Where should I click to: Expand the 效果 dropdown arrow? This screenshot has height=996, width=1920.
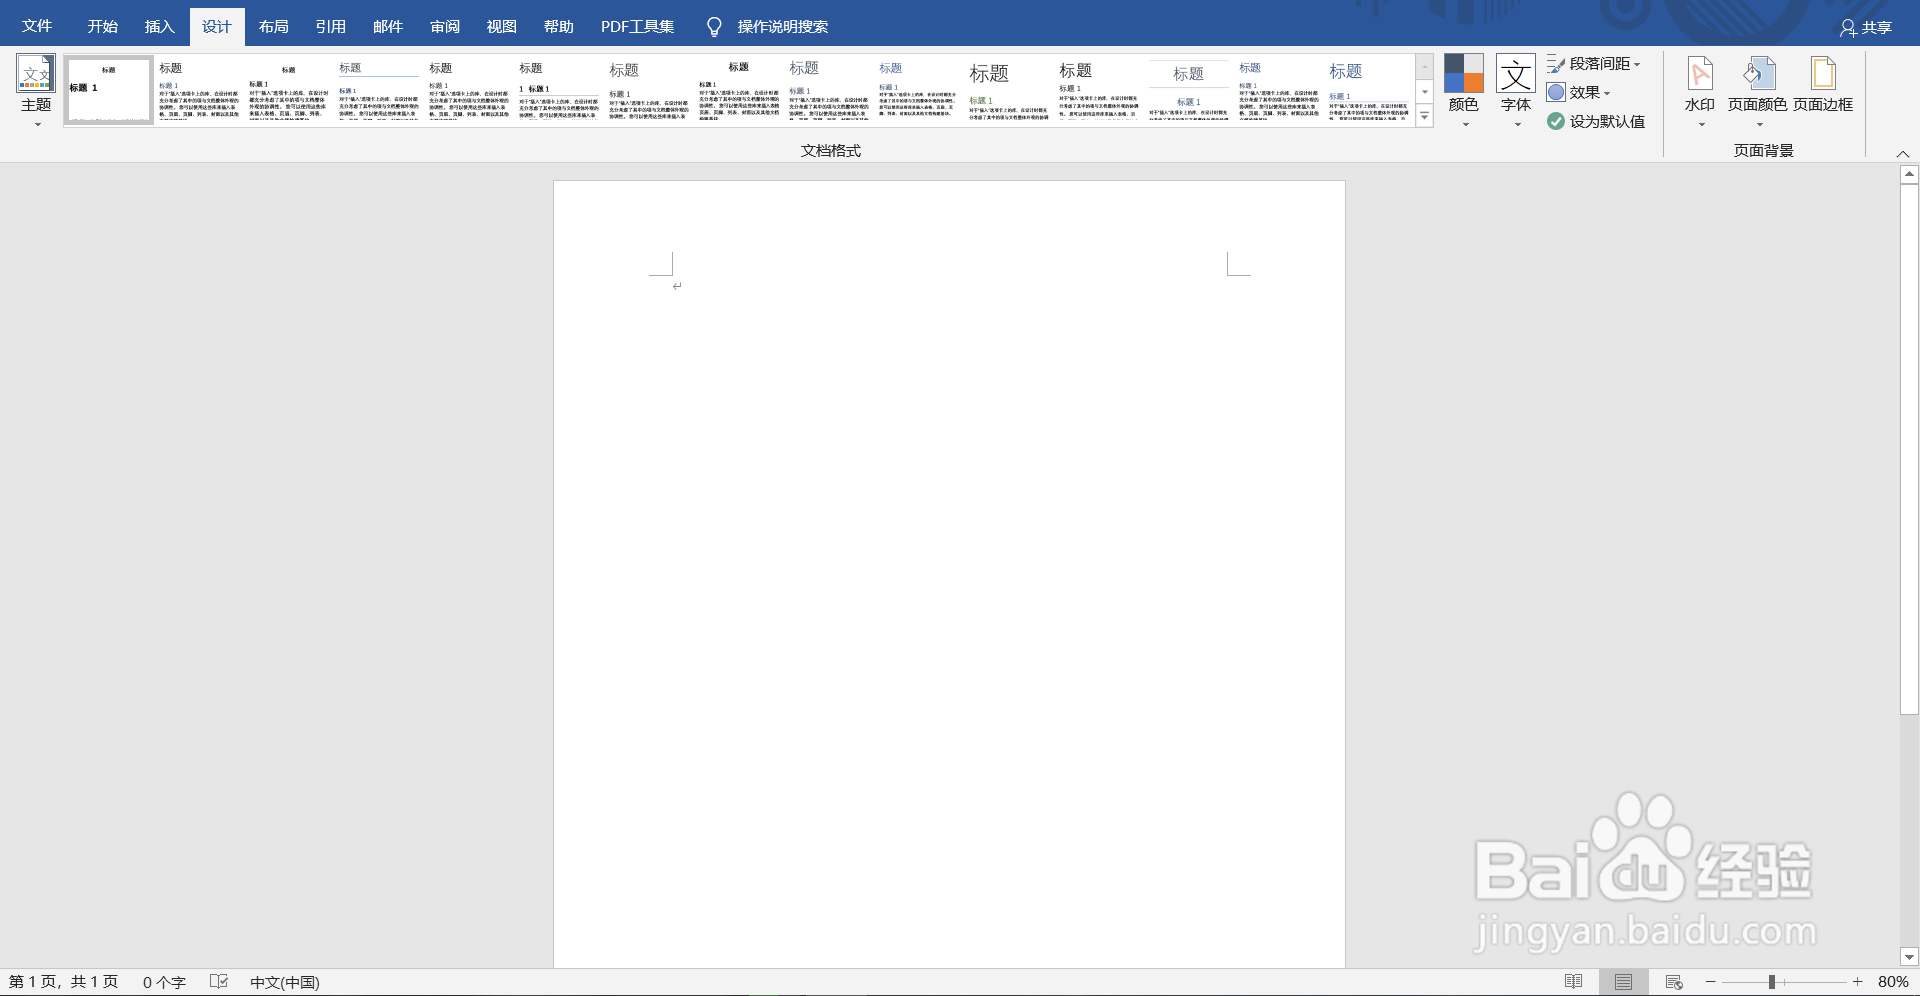[1607, 93]
